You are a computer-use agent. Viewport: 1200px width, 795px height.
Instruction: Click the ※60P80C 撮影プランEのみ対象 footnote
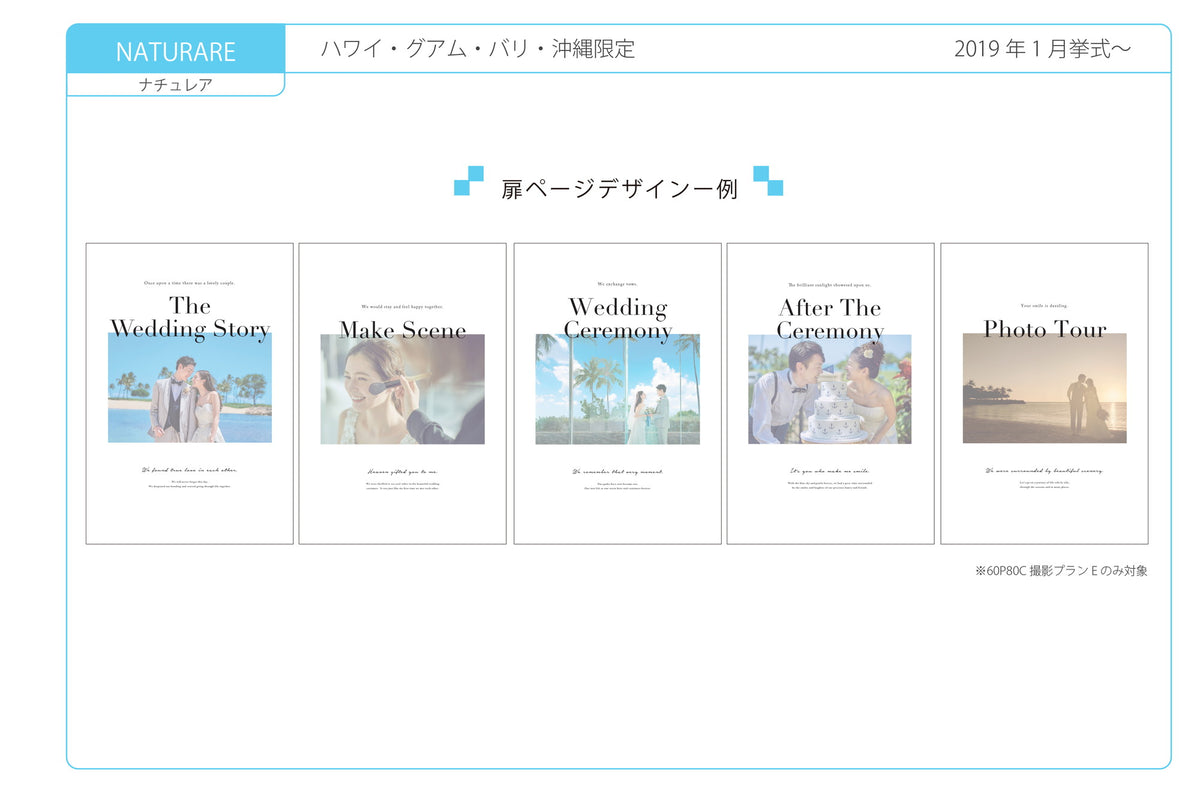[1061, 571]
